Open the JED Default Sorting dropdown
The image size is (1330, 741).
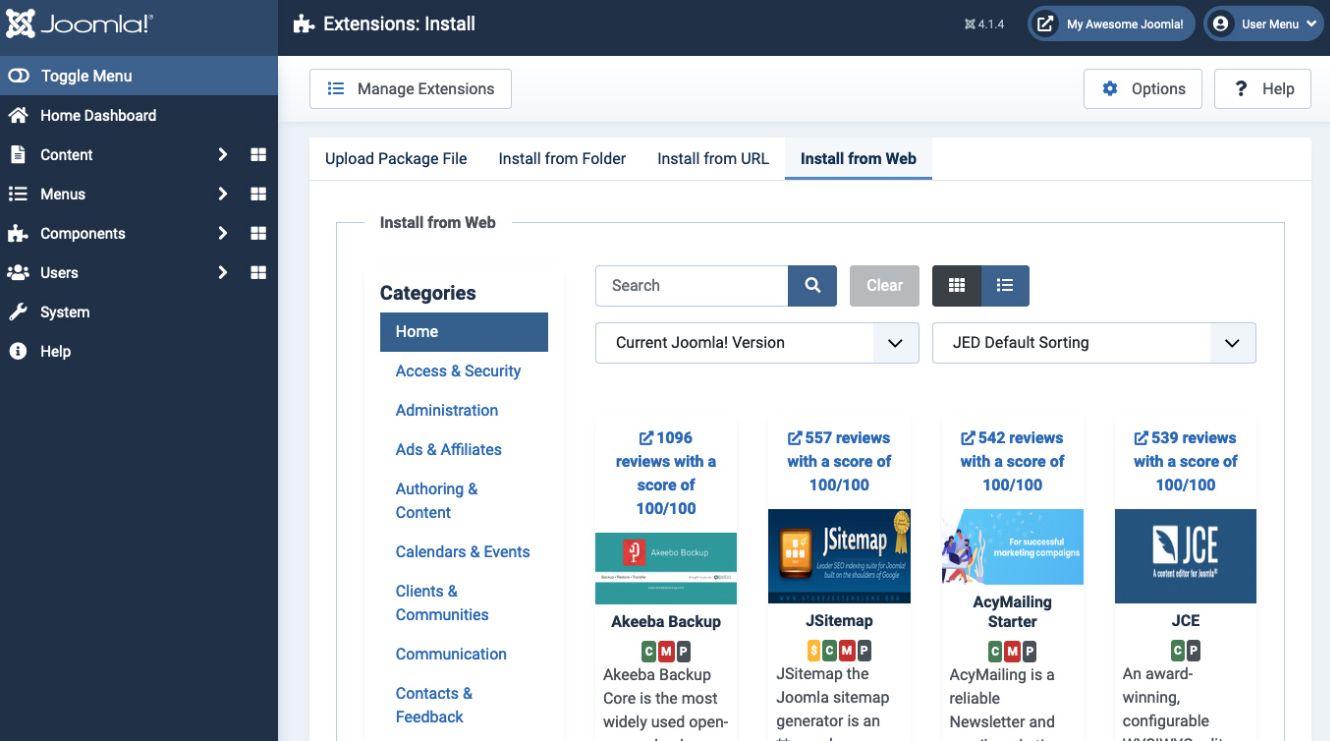click(x=1094, y=343)
